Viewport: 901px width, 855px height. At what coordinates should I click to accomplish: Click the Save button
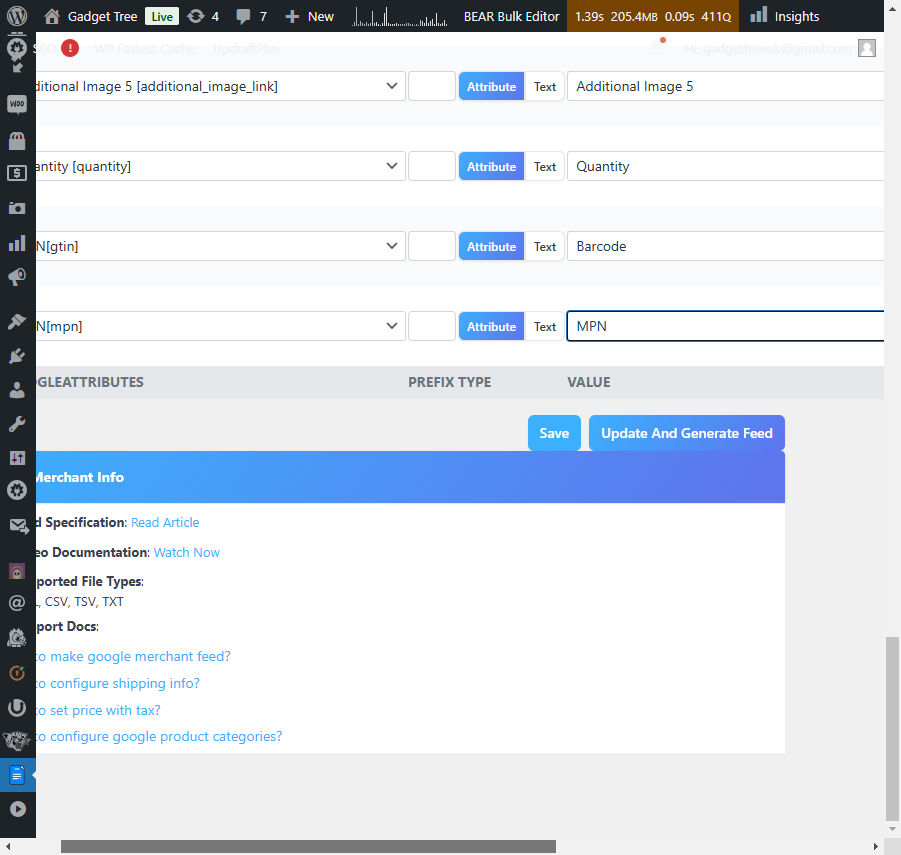coord(554,433)
